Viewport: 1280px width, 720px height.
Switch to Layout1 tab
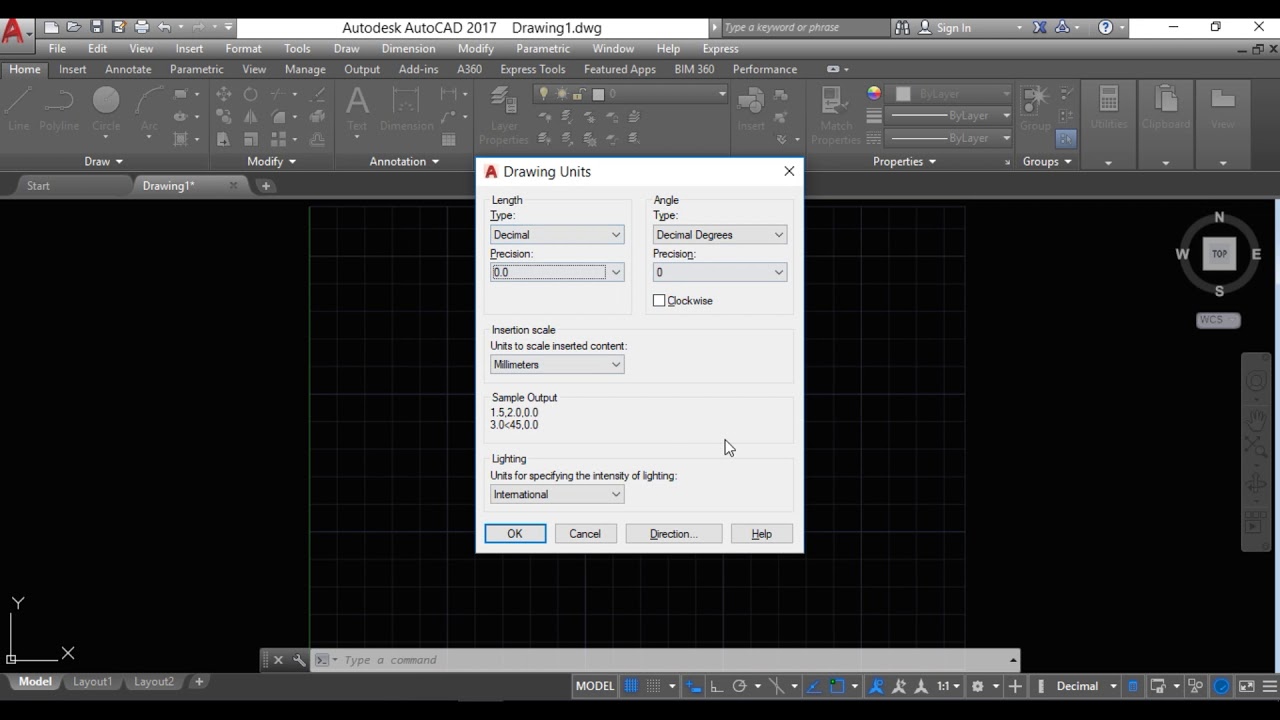92,681
